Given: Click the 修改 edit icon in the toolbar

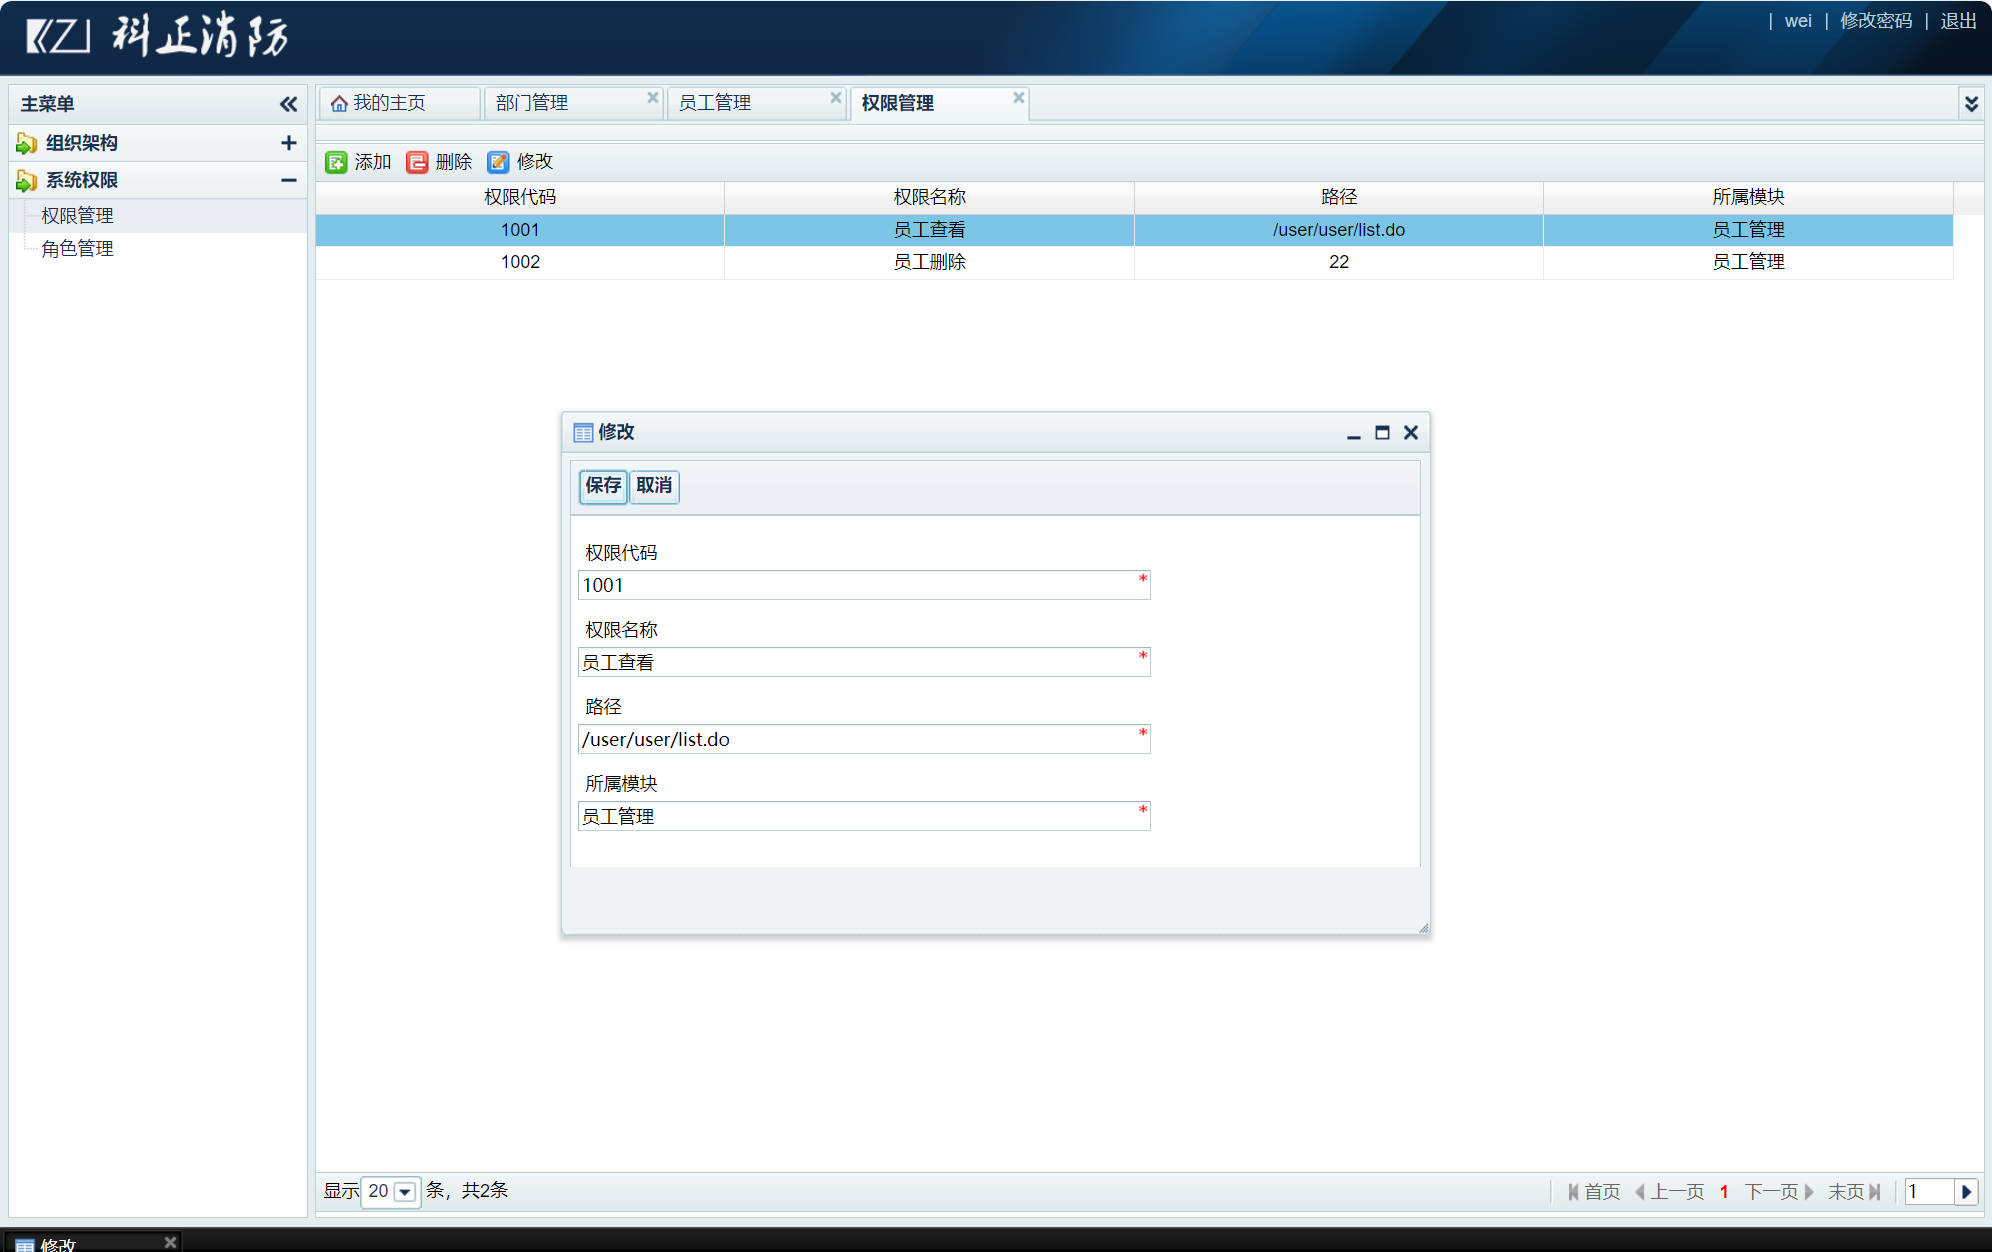Looking at the screenshot, I should 498,161.
